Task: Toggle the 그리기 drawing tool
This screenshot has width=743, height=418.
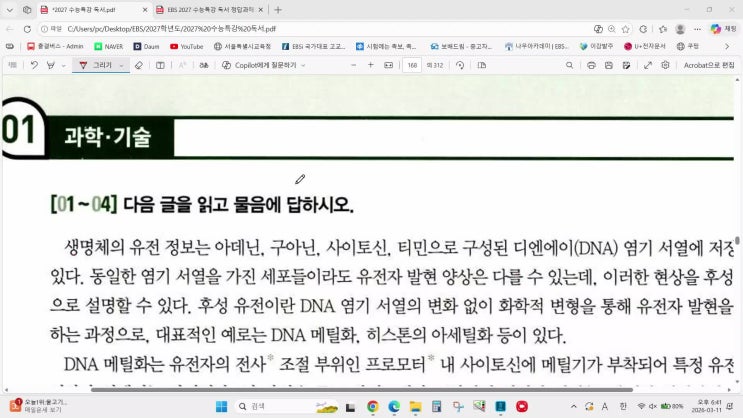Action: (x=97, y=65)
